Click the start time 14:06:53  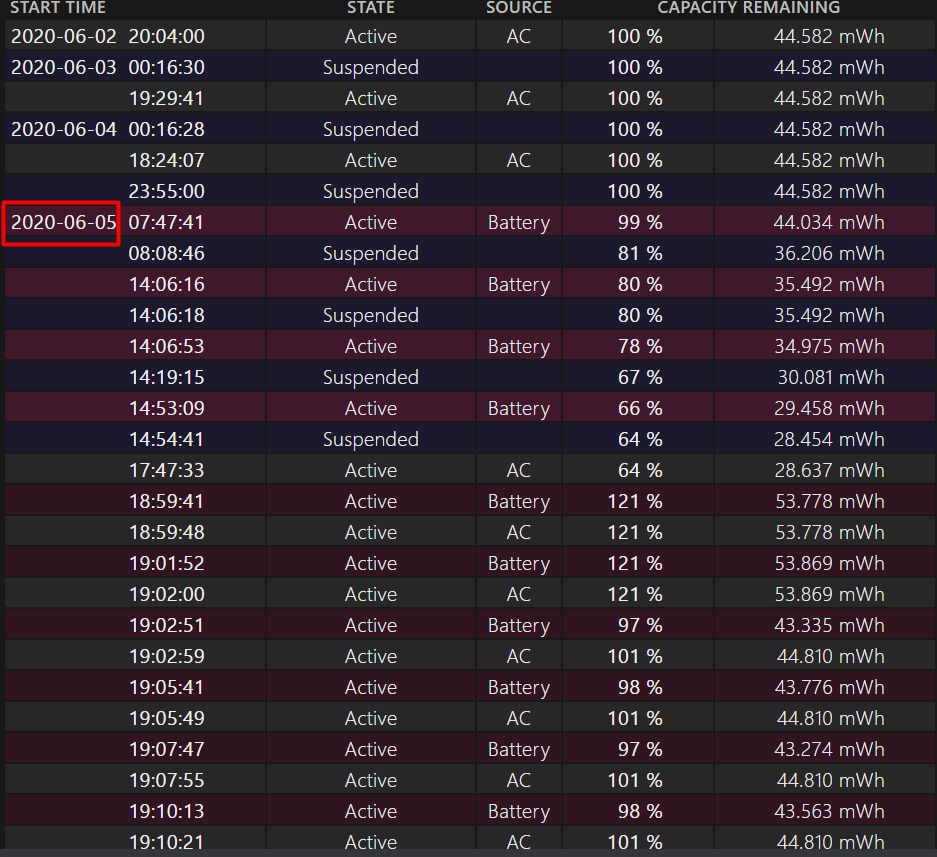(167, 347)
